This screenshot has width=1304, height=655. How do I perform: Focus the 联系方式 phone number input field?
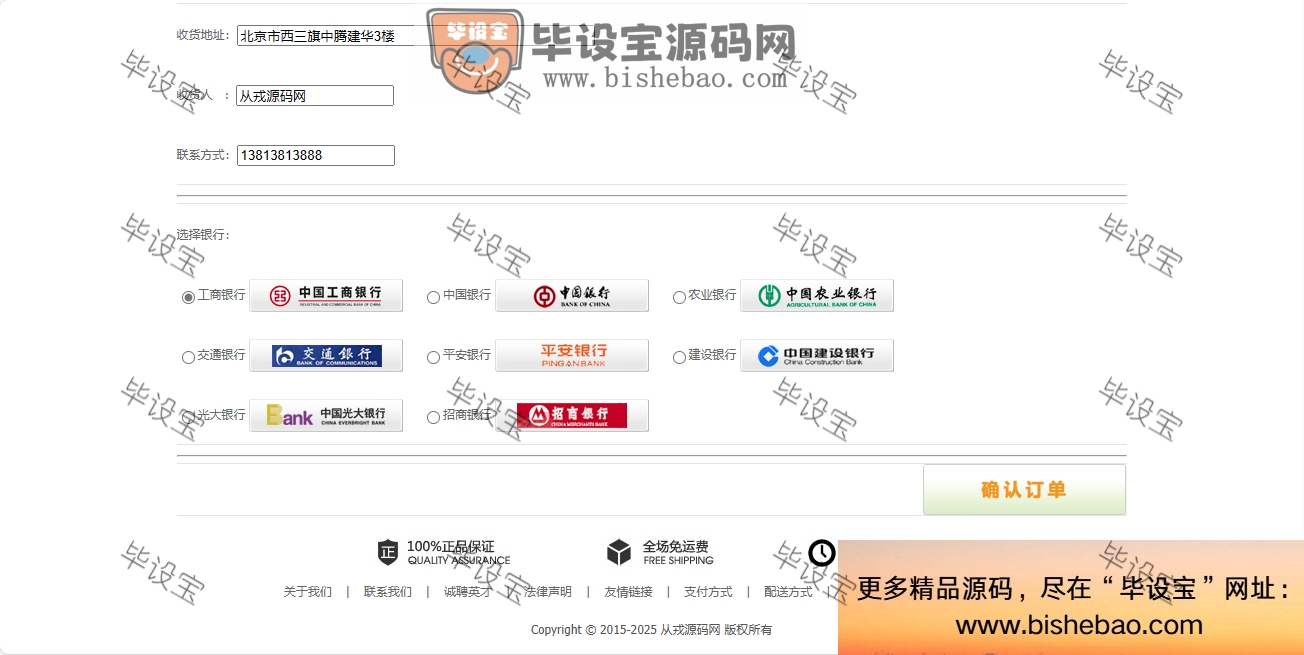point(316,155)
